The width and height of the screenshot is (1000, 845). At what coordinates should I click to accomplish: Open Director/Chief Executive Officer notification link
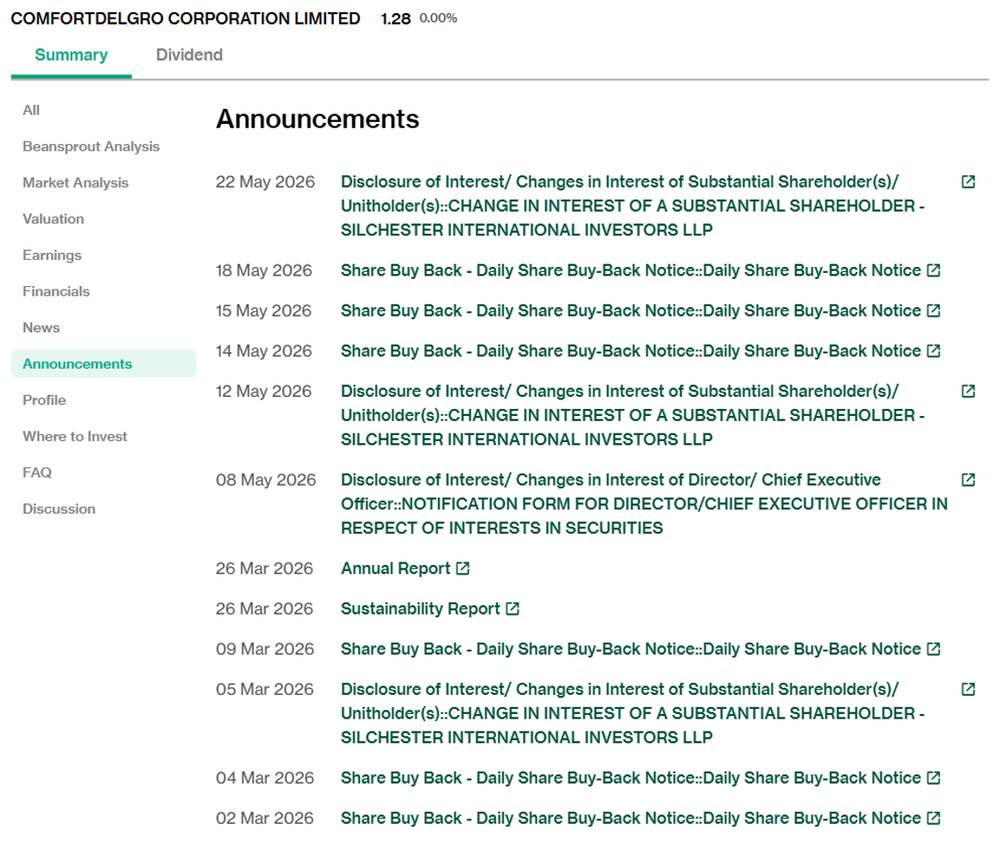click(644, 504)
